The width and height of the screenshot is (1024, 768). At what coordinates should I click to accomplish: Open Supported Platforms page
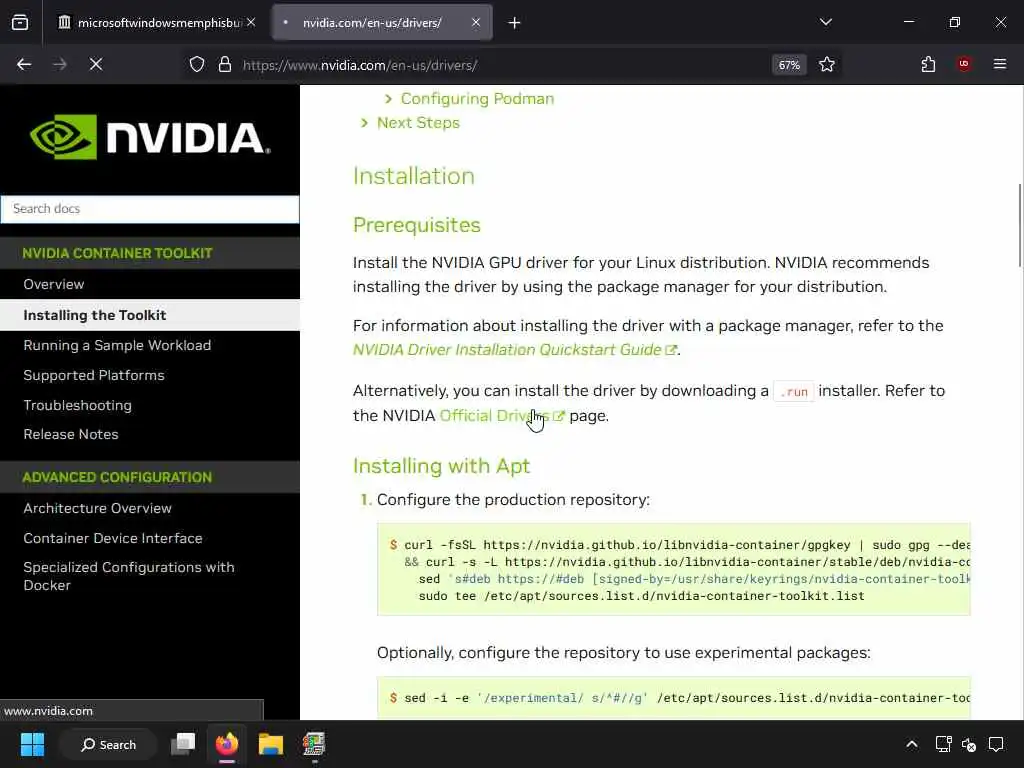pos(94,376)
